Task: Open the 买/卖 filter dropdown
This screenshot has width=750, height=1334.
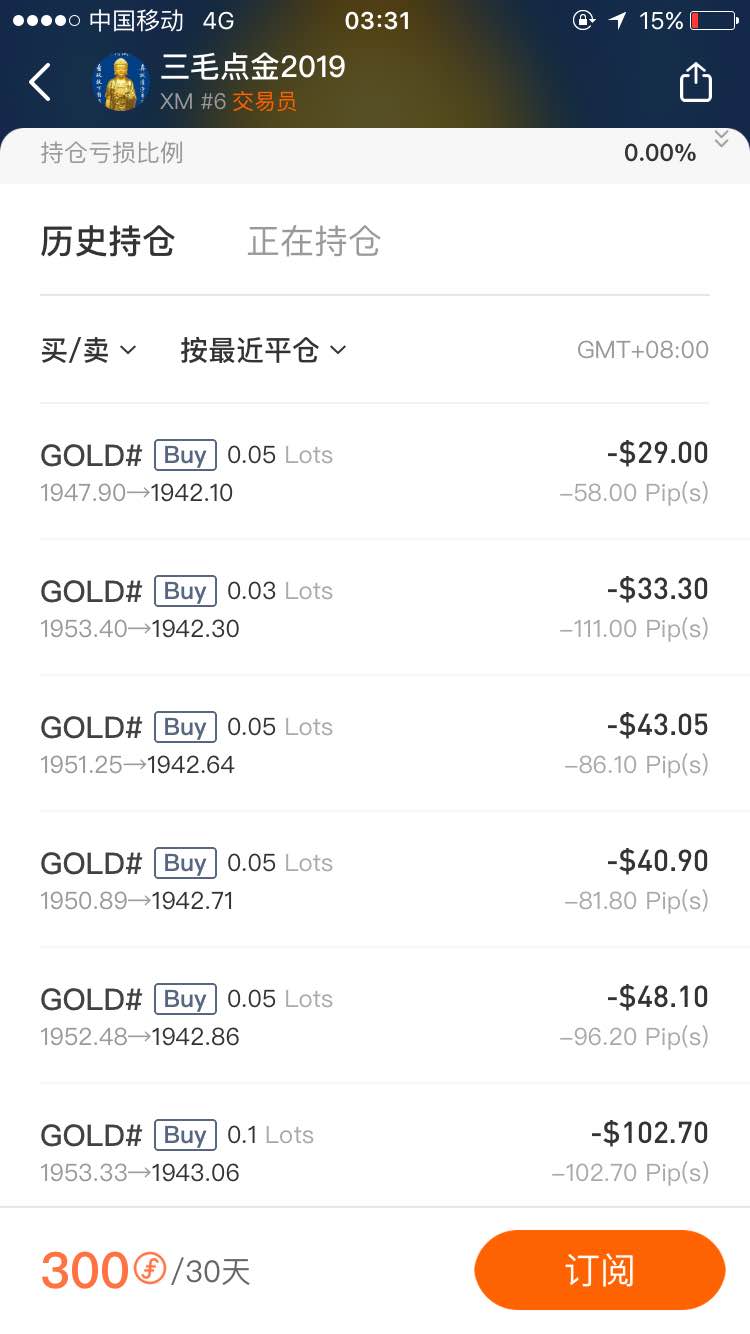Action: coord(88,350)
